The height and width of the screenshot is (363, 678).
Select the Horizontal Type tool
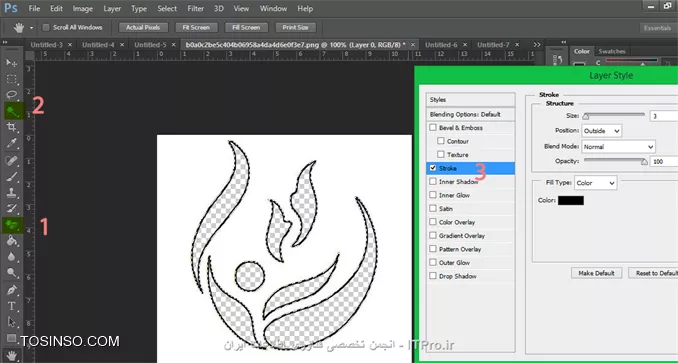11,306
